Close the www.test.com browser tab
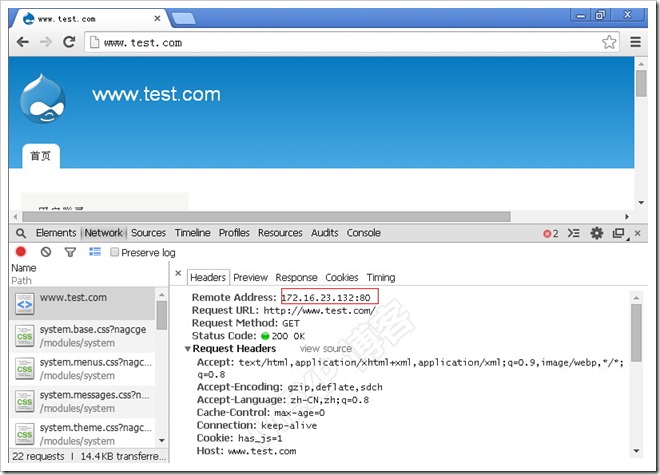Screen dimensions: 660x475 157,19
